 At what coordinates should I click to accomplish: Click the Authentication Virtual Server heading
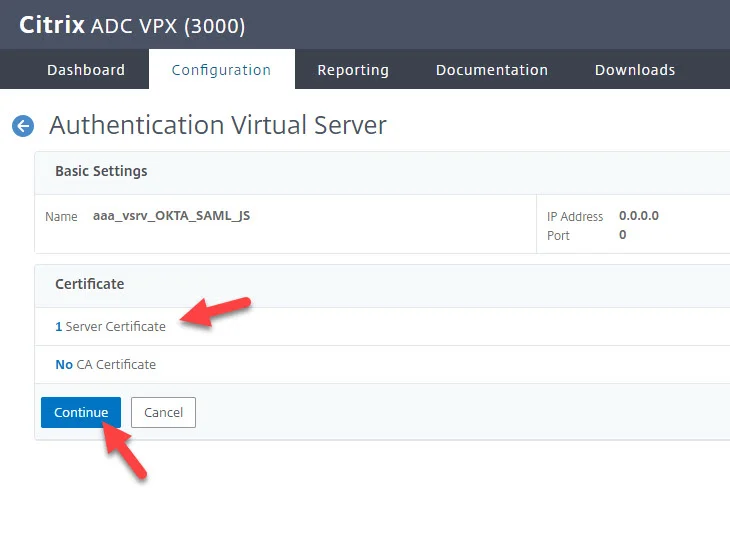(x=218, y=125)
